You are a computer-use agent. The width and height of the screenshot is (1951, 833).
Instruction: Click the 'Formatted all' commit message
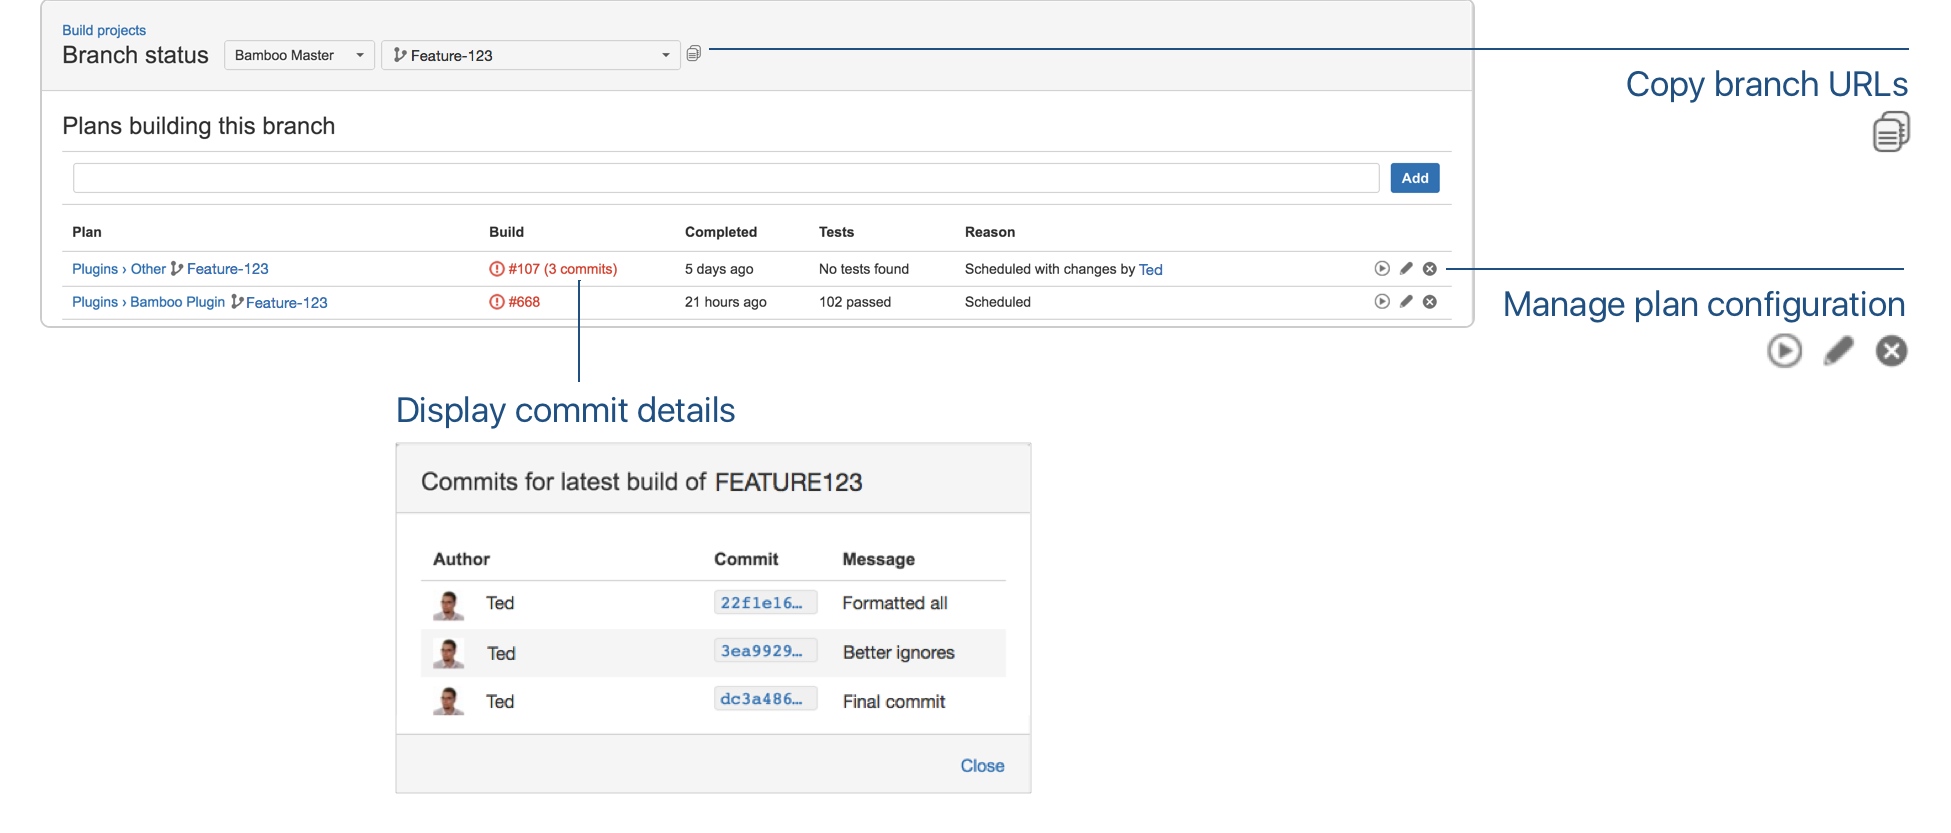(x=895, y=603)
